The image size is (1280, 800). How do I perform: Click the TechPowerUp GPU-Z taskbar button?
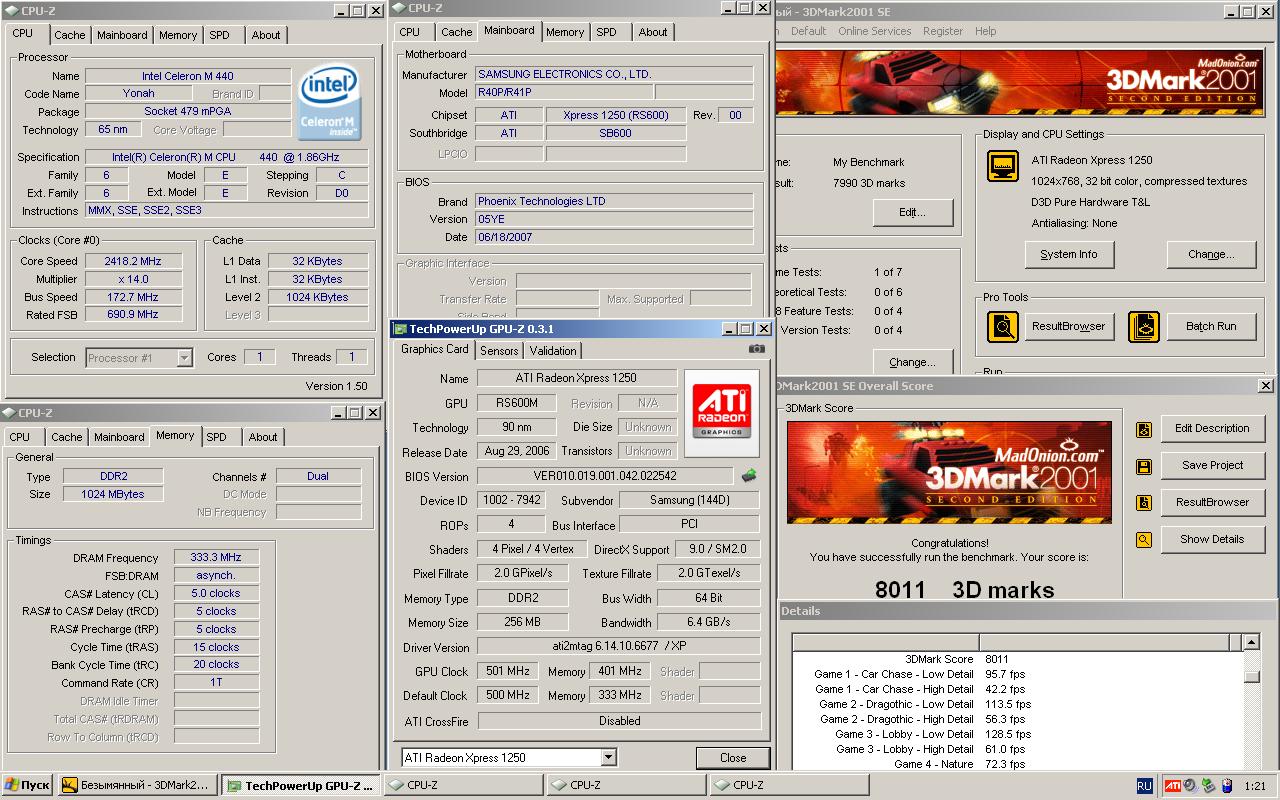point(299,786)
